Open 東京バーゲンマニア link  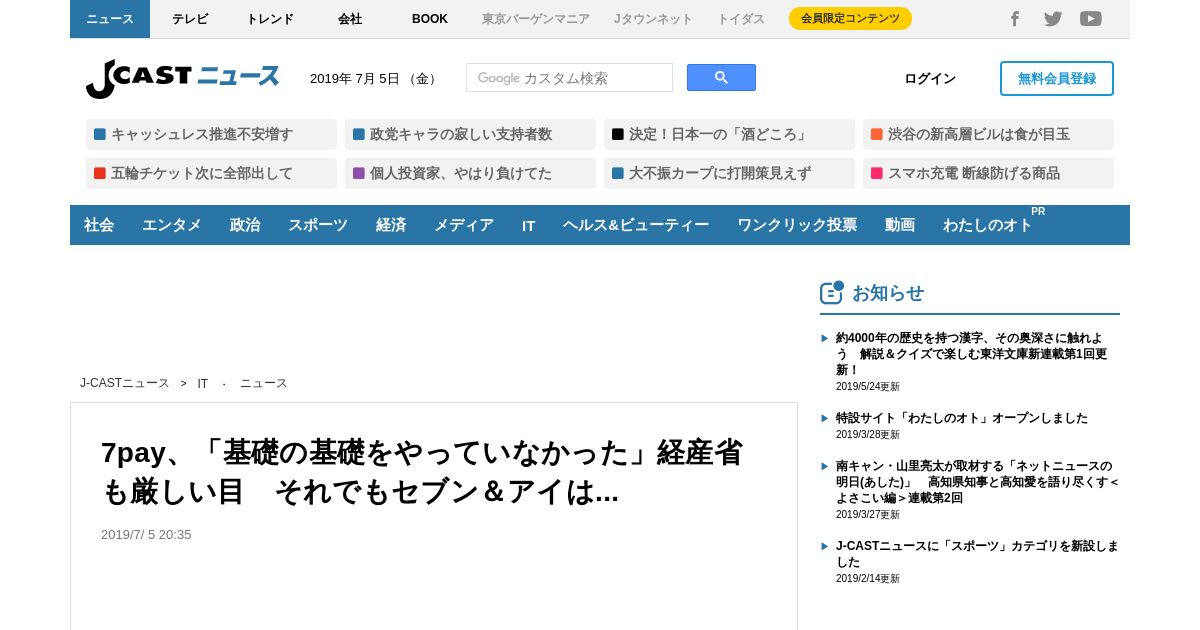coord(536,19)
